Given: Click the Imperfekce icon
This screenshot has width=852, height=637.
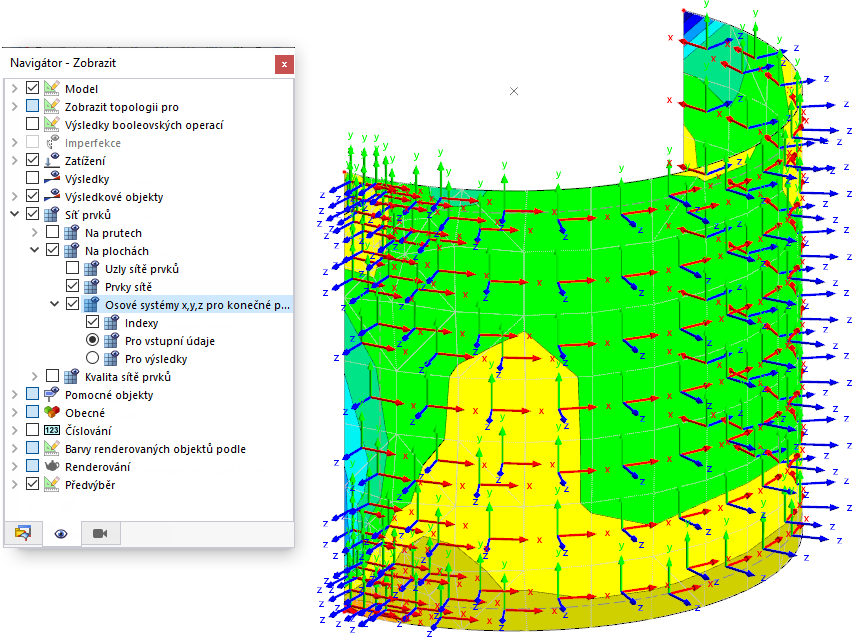Looking at the screenshot, I should [x=52, y=143].
